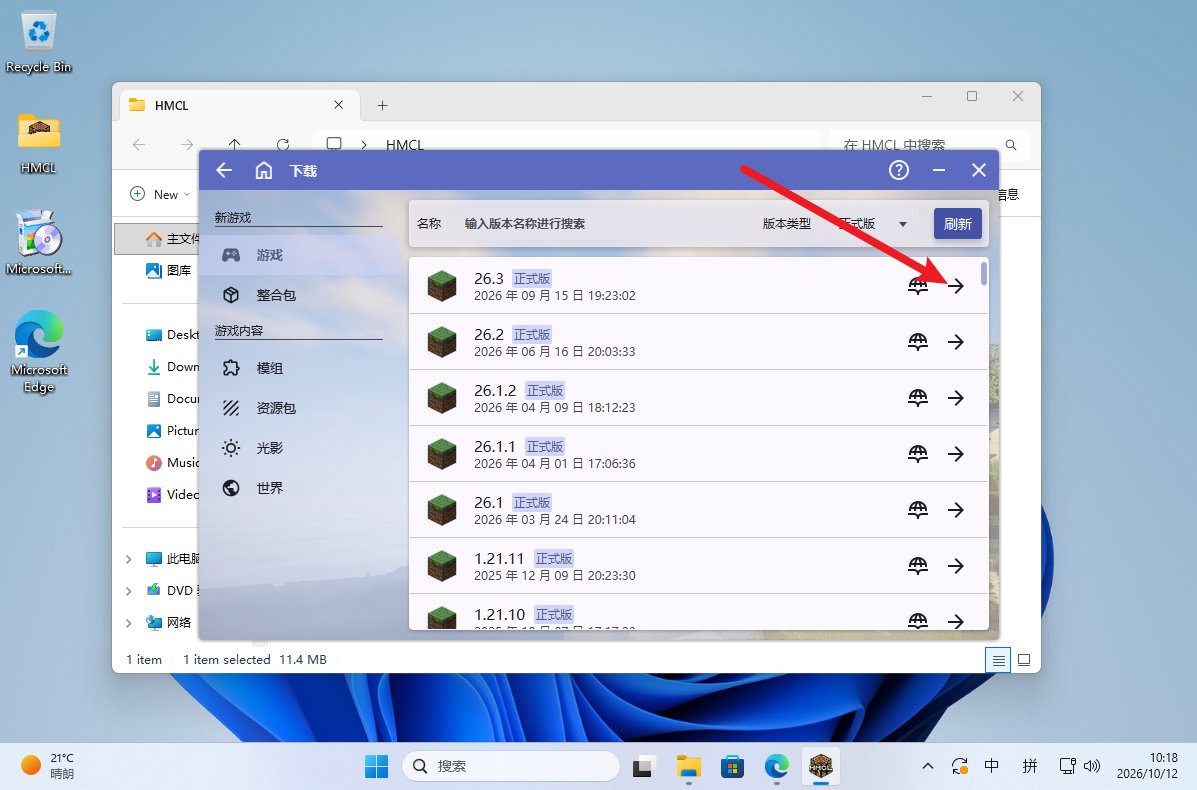Open the Microsoft Store taskbar icon
This screenshot has height=790, width=1197.
tap(732, 766)
